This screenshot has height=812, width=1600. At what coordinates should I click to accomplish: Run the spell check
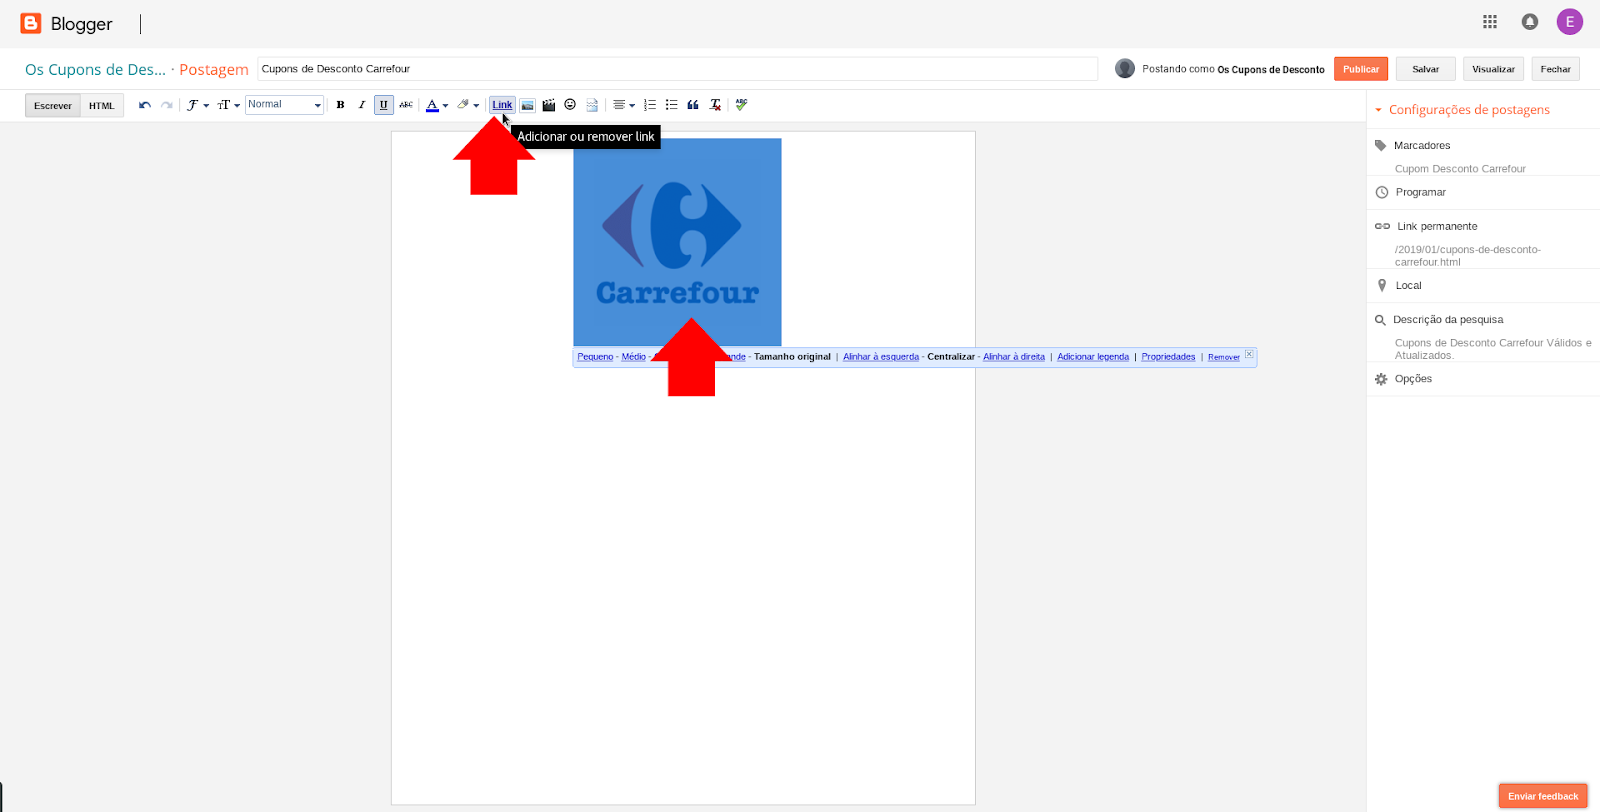pos(741,105)
